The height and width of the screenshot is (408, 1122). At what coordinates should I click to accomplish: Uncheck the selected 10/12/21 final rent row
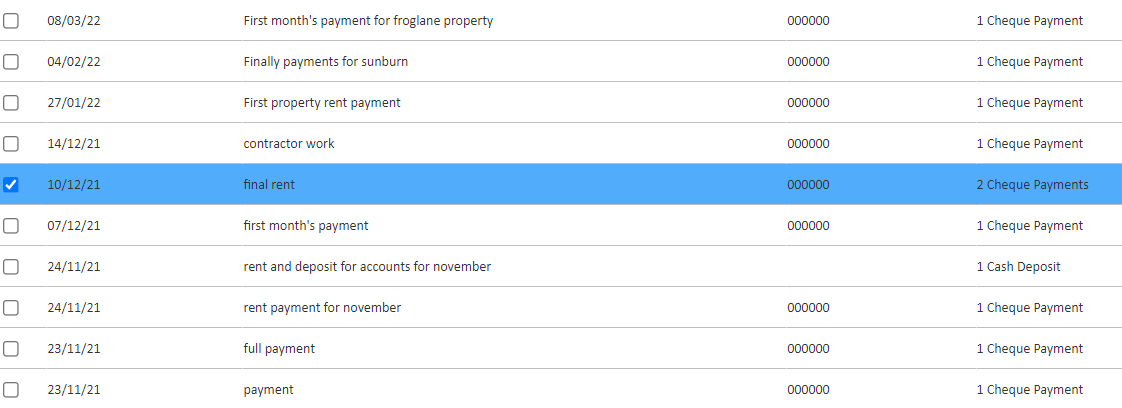(x=11, y=185)
